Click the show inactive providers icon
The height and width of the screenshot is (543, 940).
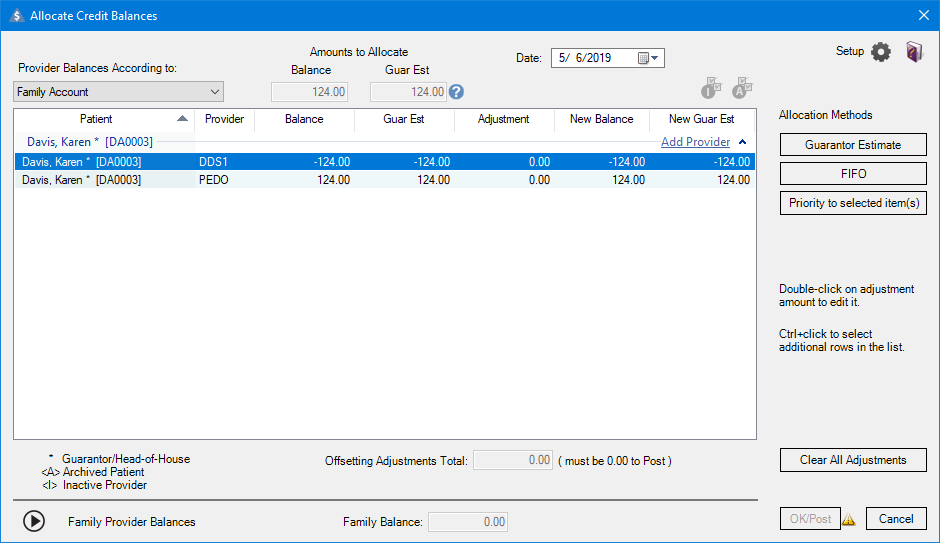click(x=711, y=88)
